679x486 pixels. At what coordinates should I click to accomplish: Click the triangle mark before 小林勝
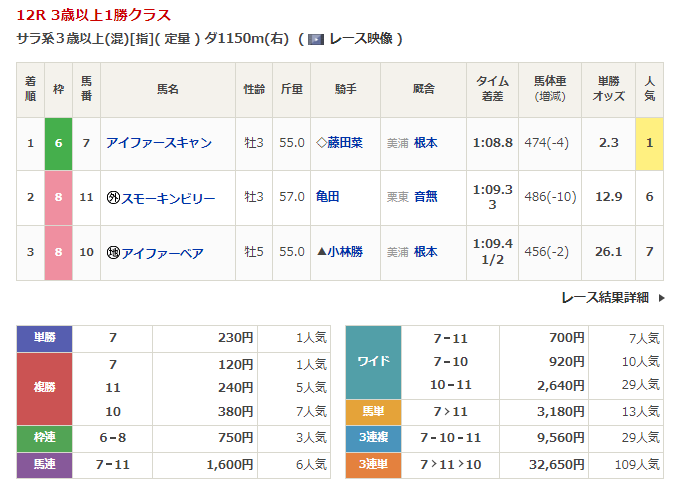(x=320, y=253)
